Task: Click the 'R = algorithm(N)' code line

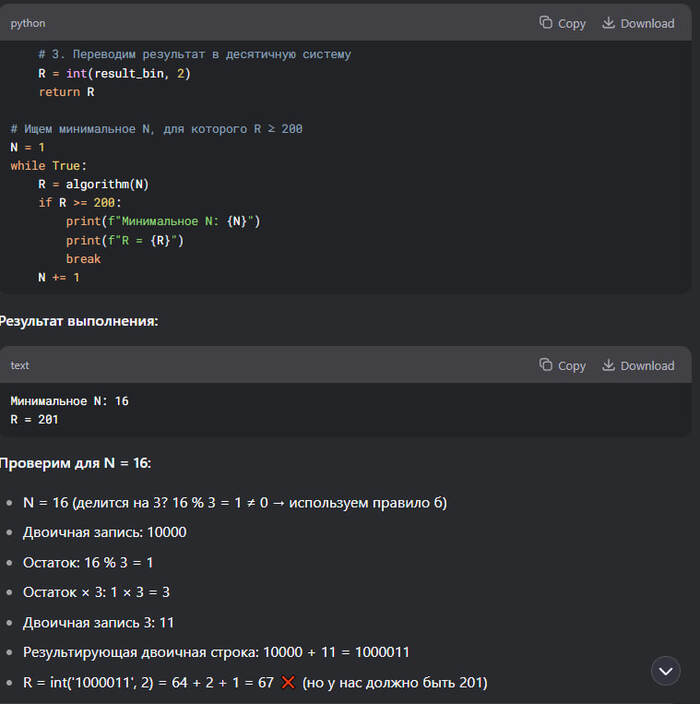Action: tap(93, 184)
